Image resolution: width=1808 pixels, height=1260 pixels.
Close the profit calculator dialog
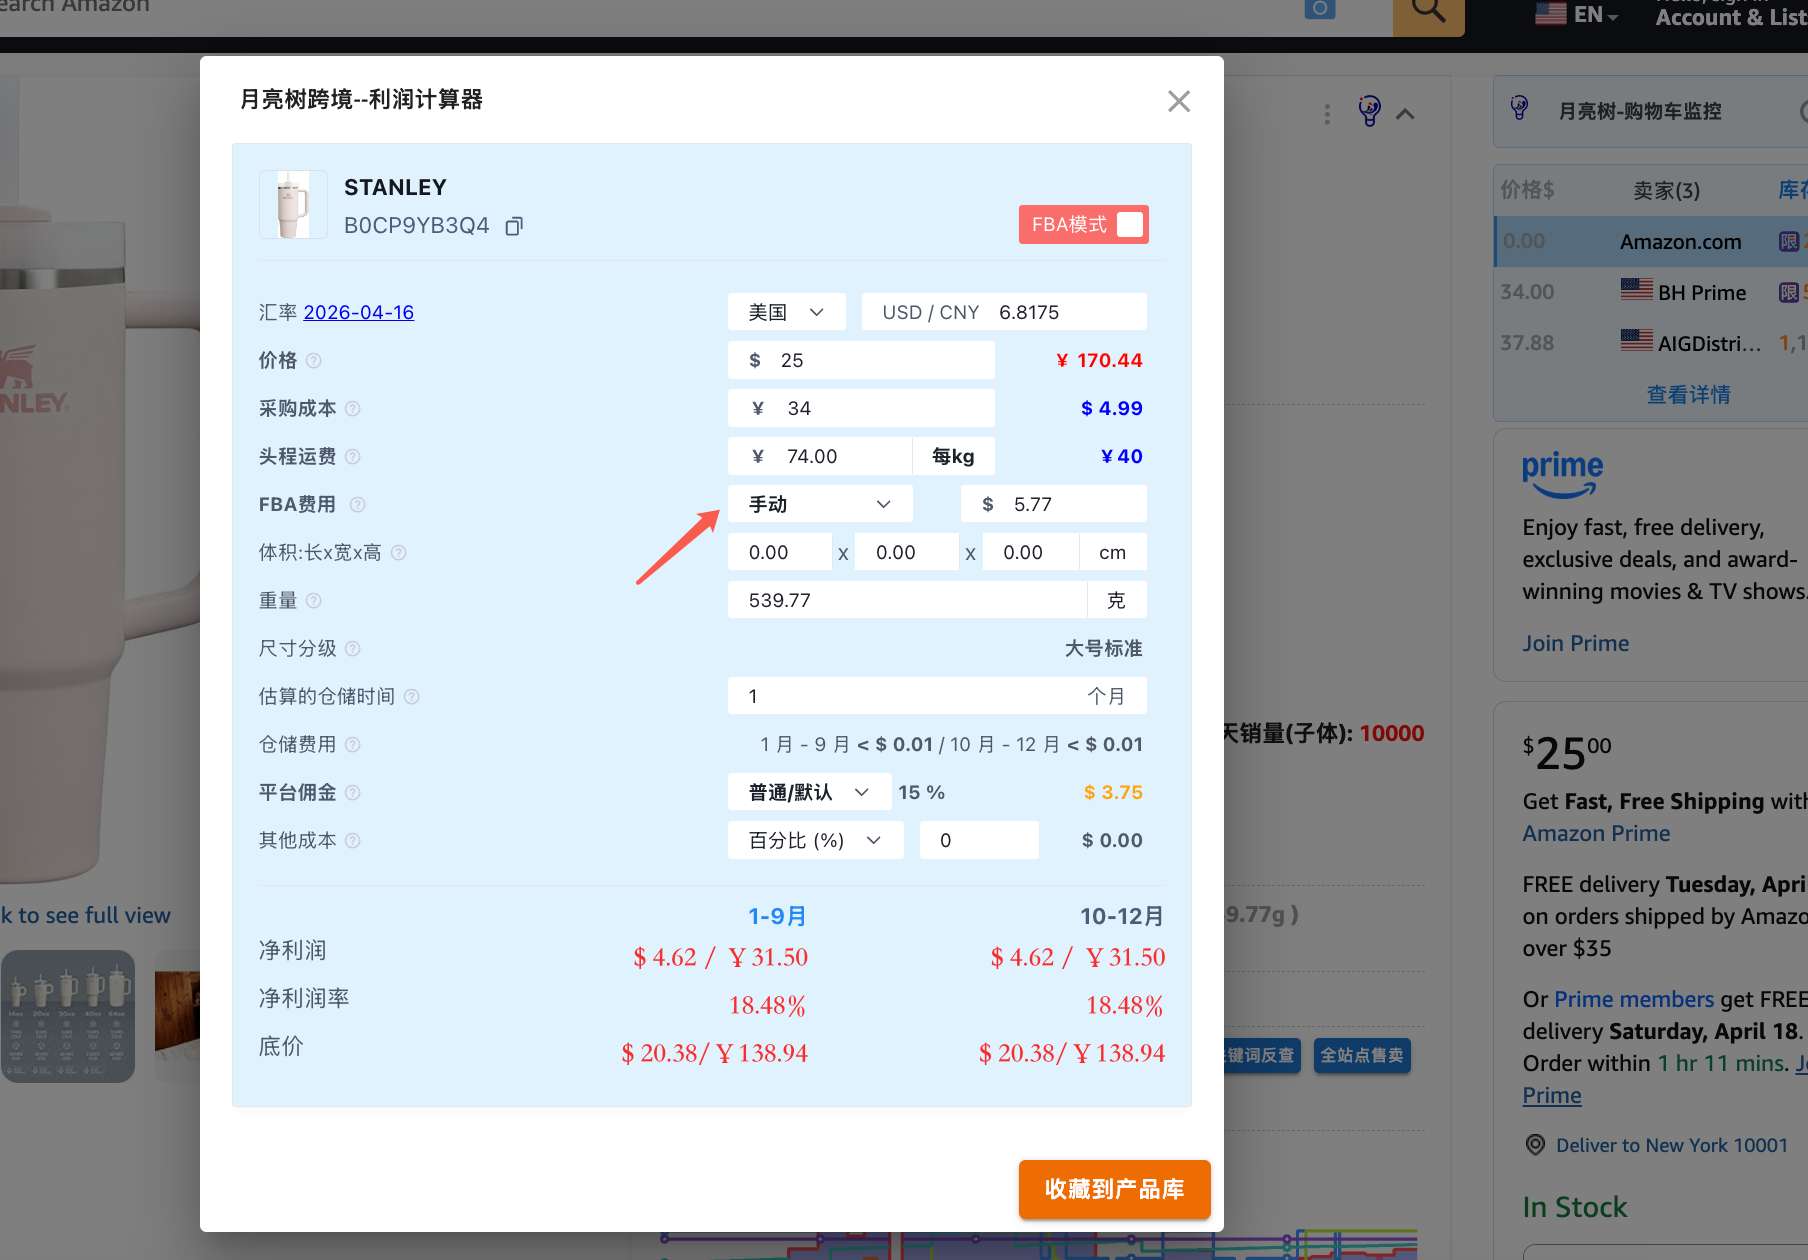click(x=1179, y=101)
